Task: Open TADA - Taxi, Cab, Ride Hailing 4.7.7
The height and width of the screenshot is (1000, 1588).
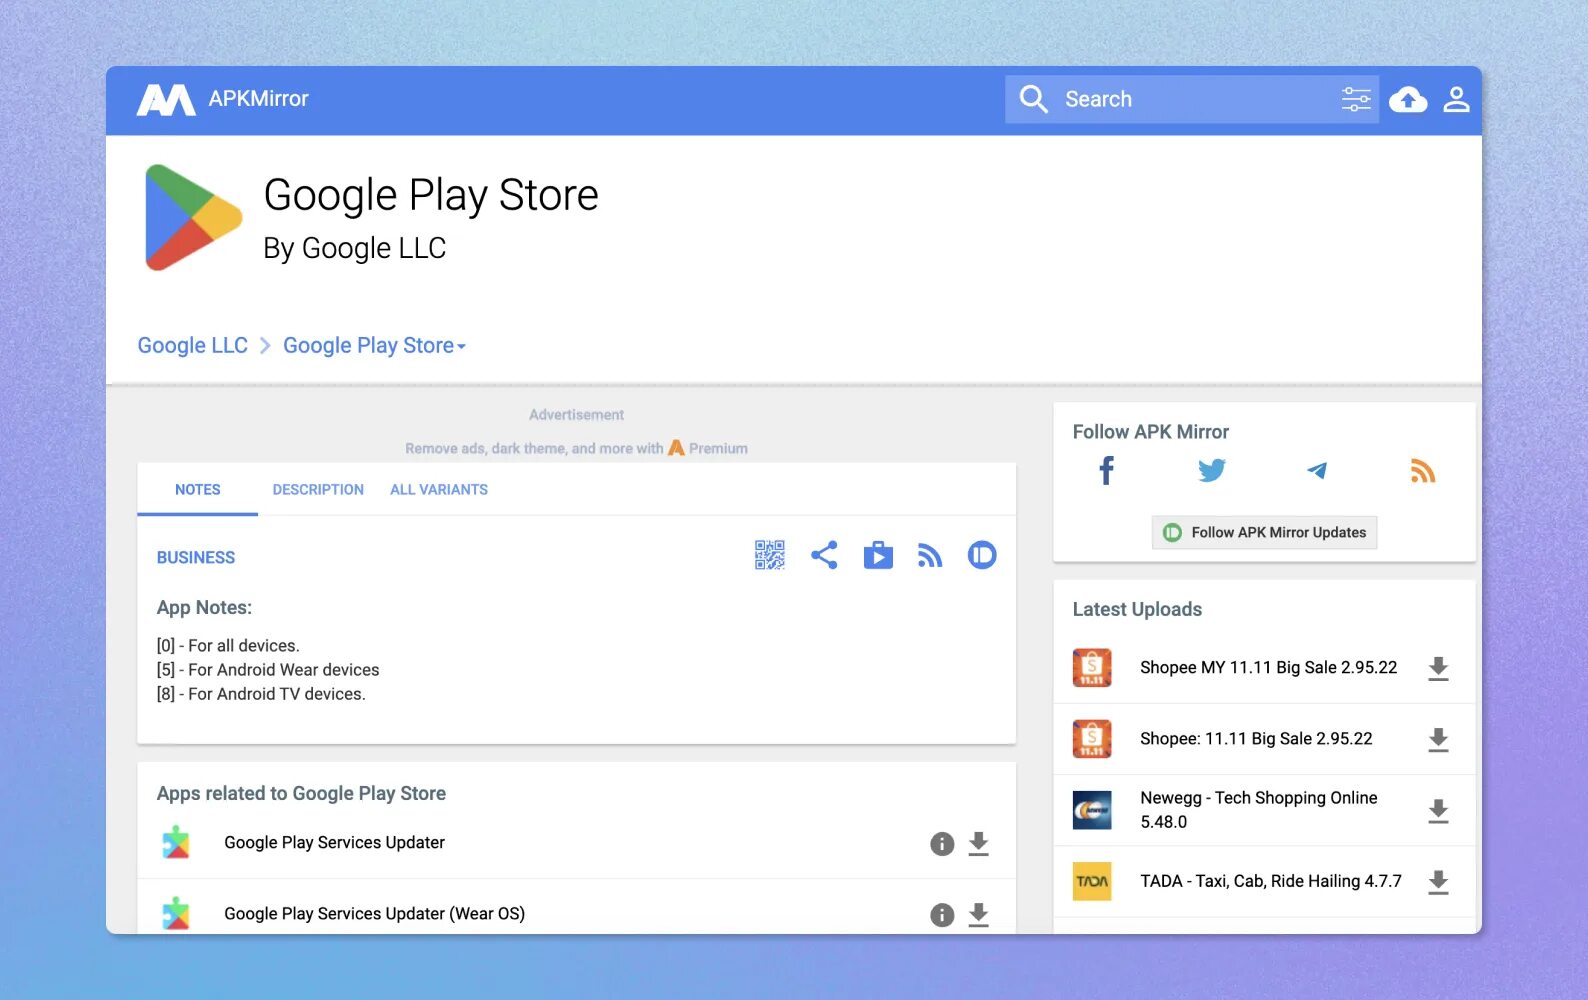Action: pos(1270,881)
